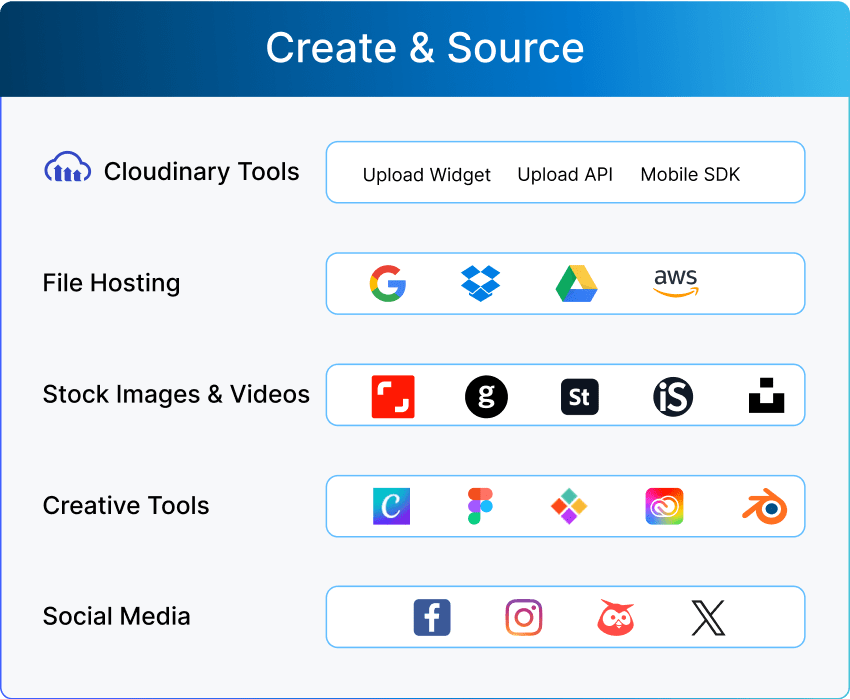
Task: Click the 'Create & Source' heading
Action: point(425,48)
